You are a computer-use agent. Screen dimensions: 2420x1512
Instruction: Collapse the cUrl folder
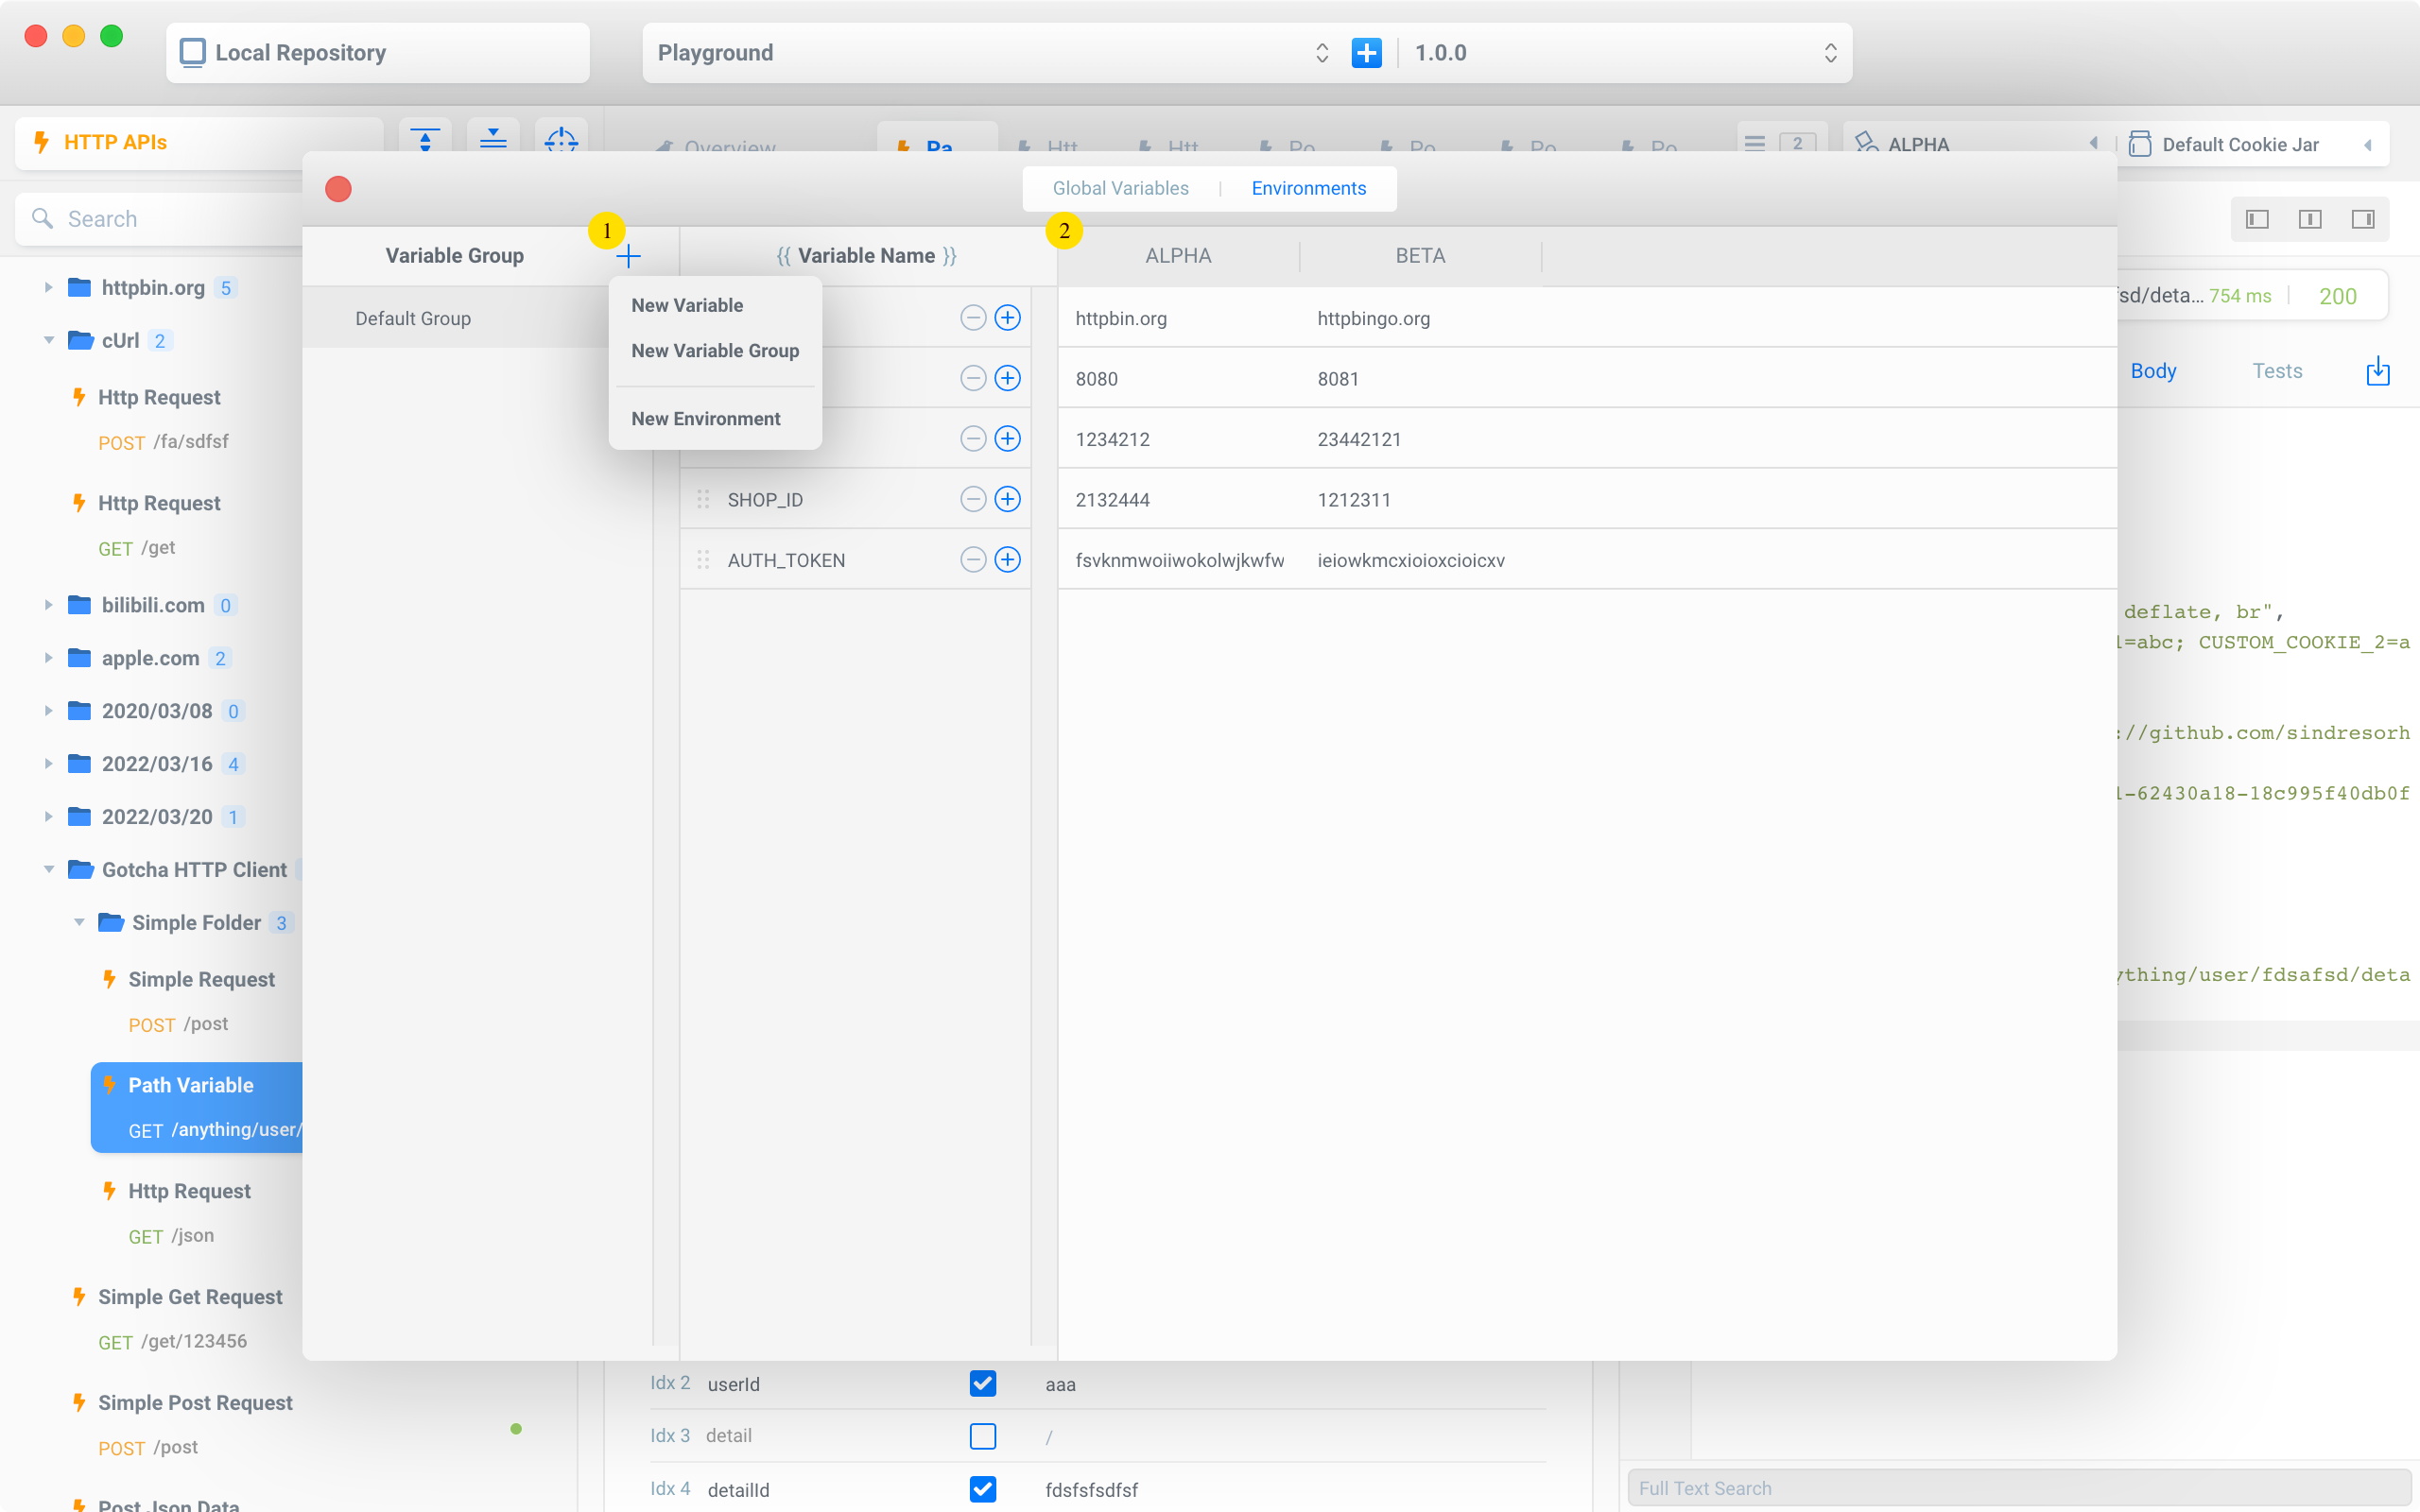click(x=48, y=341)
